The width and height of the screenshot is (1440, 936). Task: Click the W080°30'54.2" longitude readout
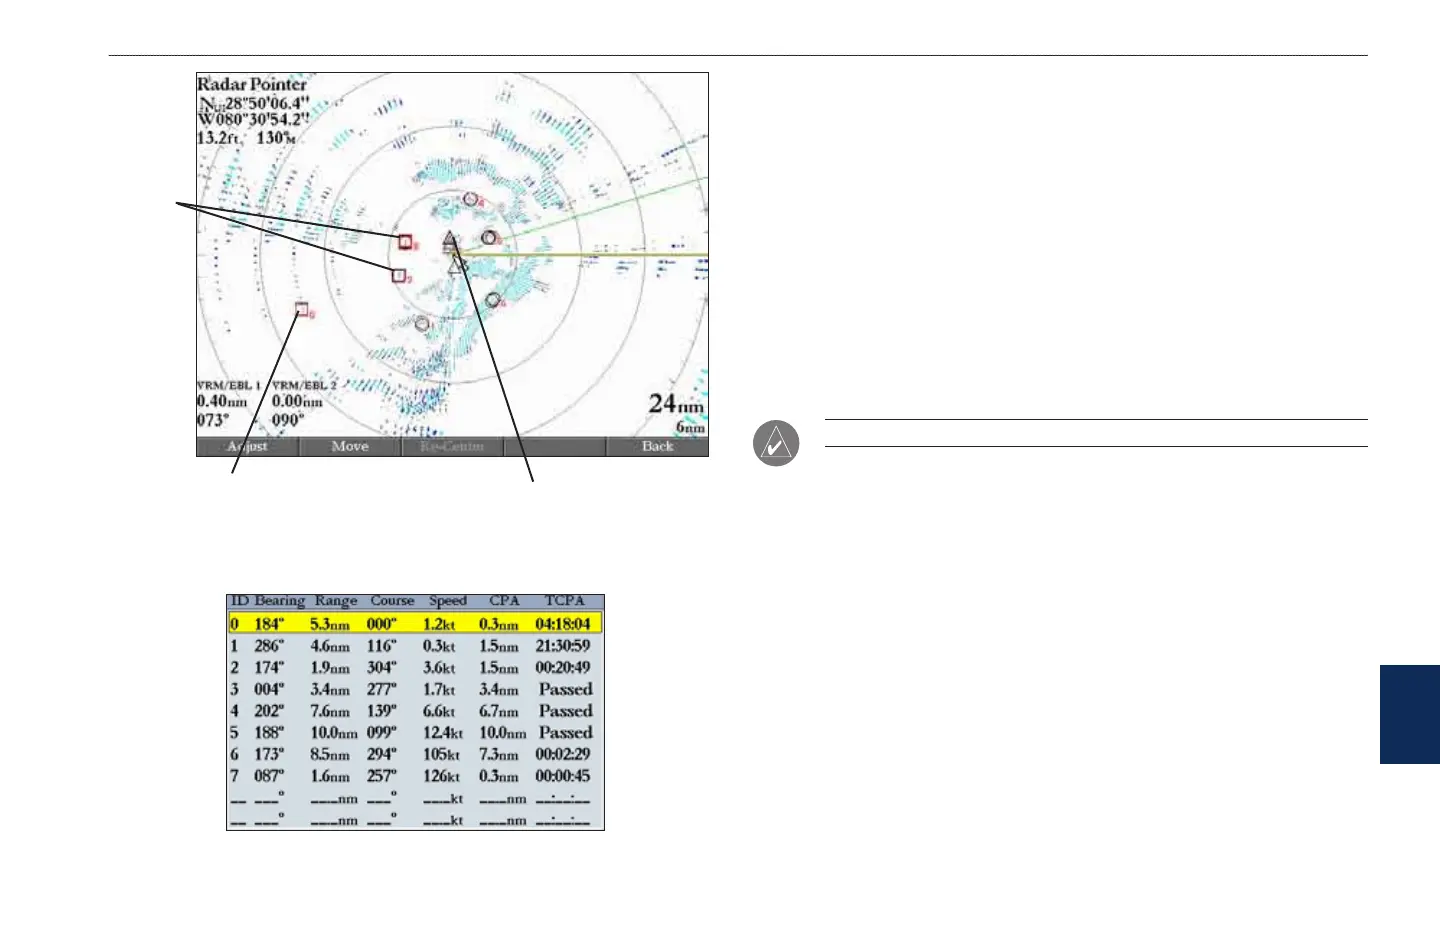[x=254, y=119]
